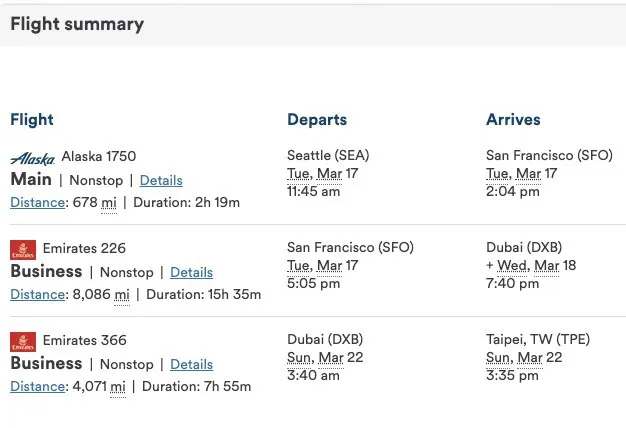The height and width of the screenshot is (428, 626).
Task: Click the Departs column header
Action: coord(317,120)
